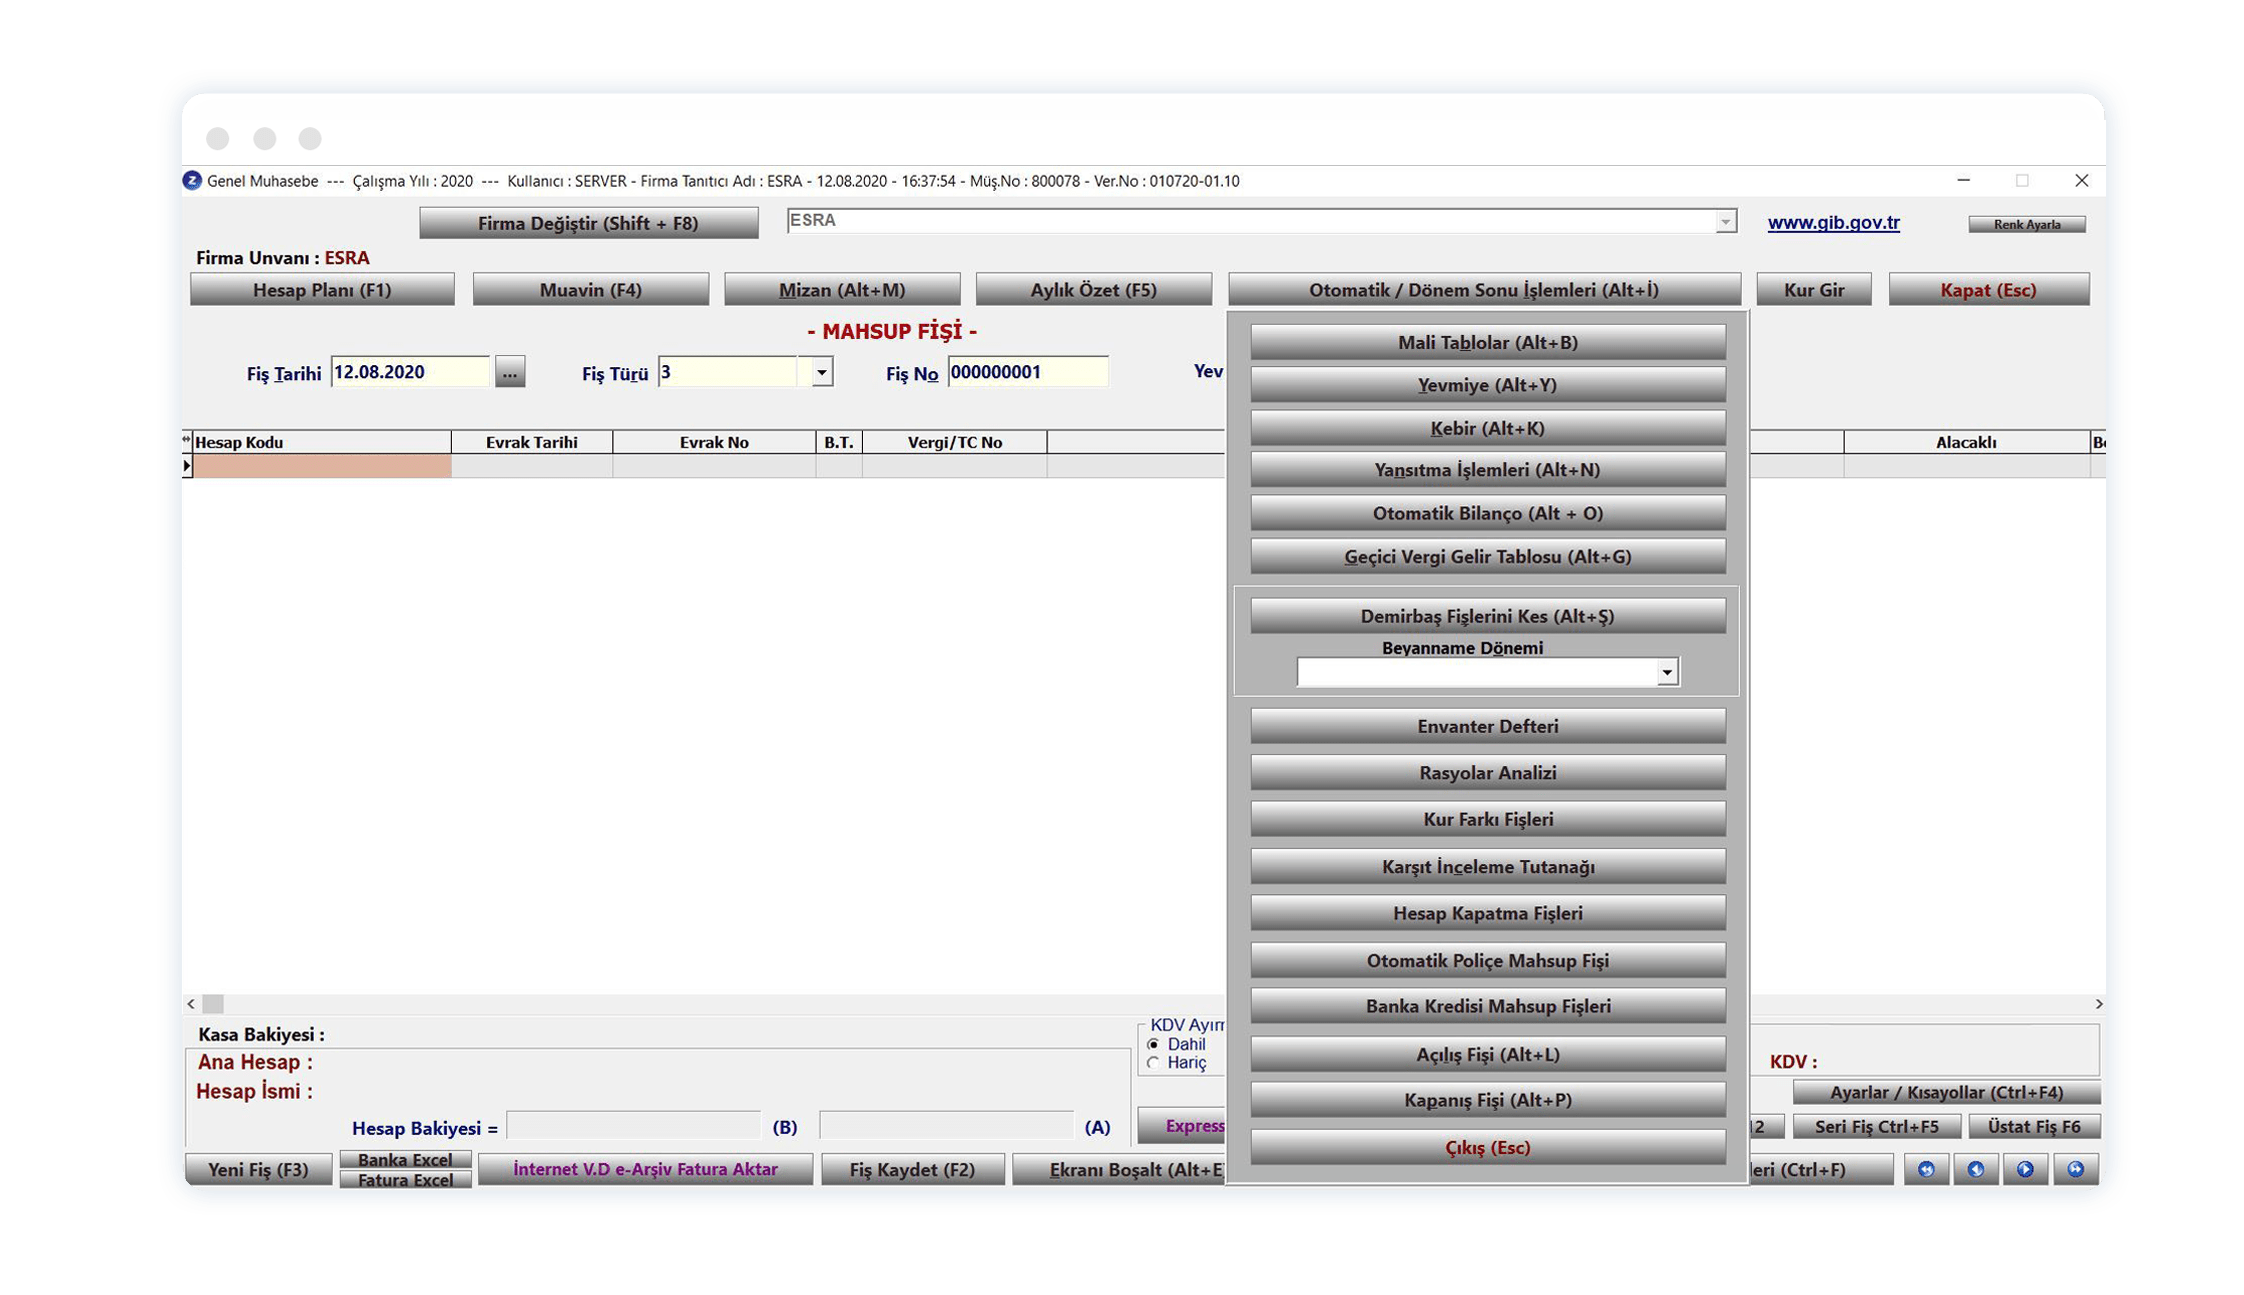Select the Hariç KDV radio button

[1154, 1063]
